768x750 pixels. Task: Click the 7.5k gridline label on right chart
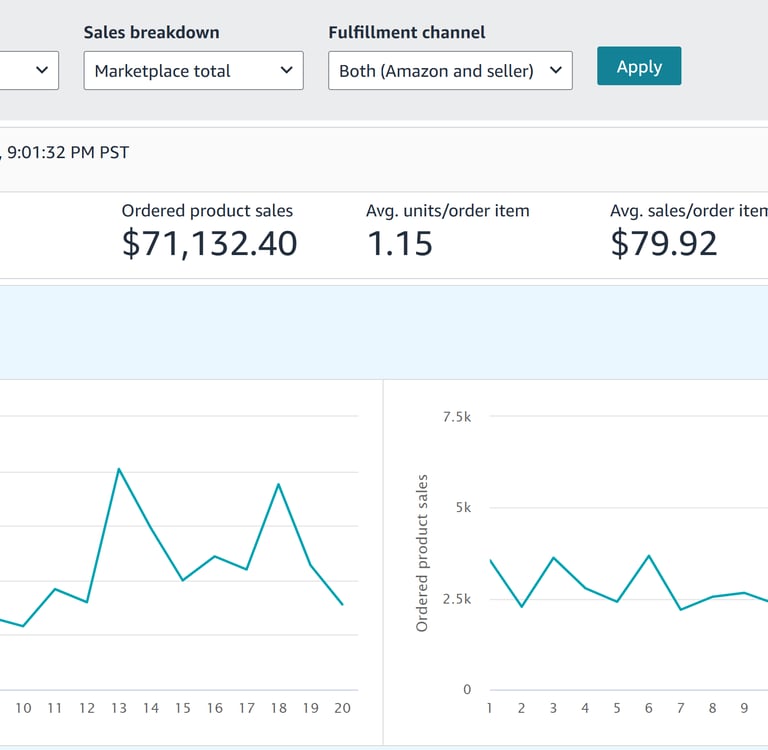click(456, 416)
